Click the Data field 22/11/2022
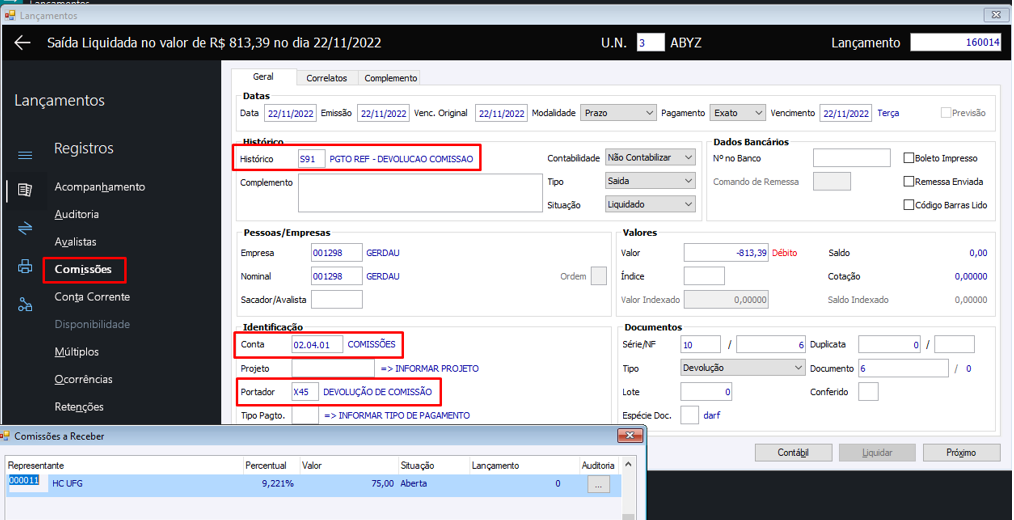Screen dimensions: 1014x520 [290, 113]
